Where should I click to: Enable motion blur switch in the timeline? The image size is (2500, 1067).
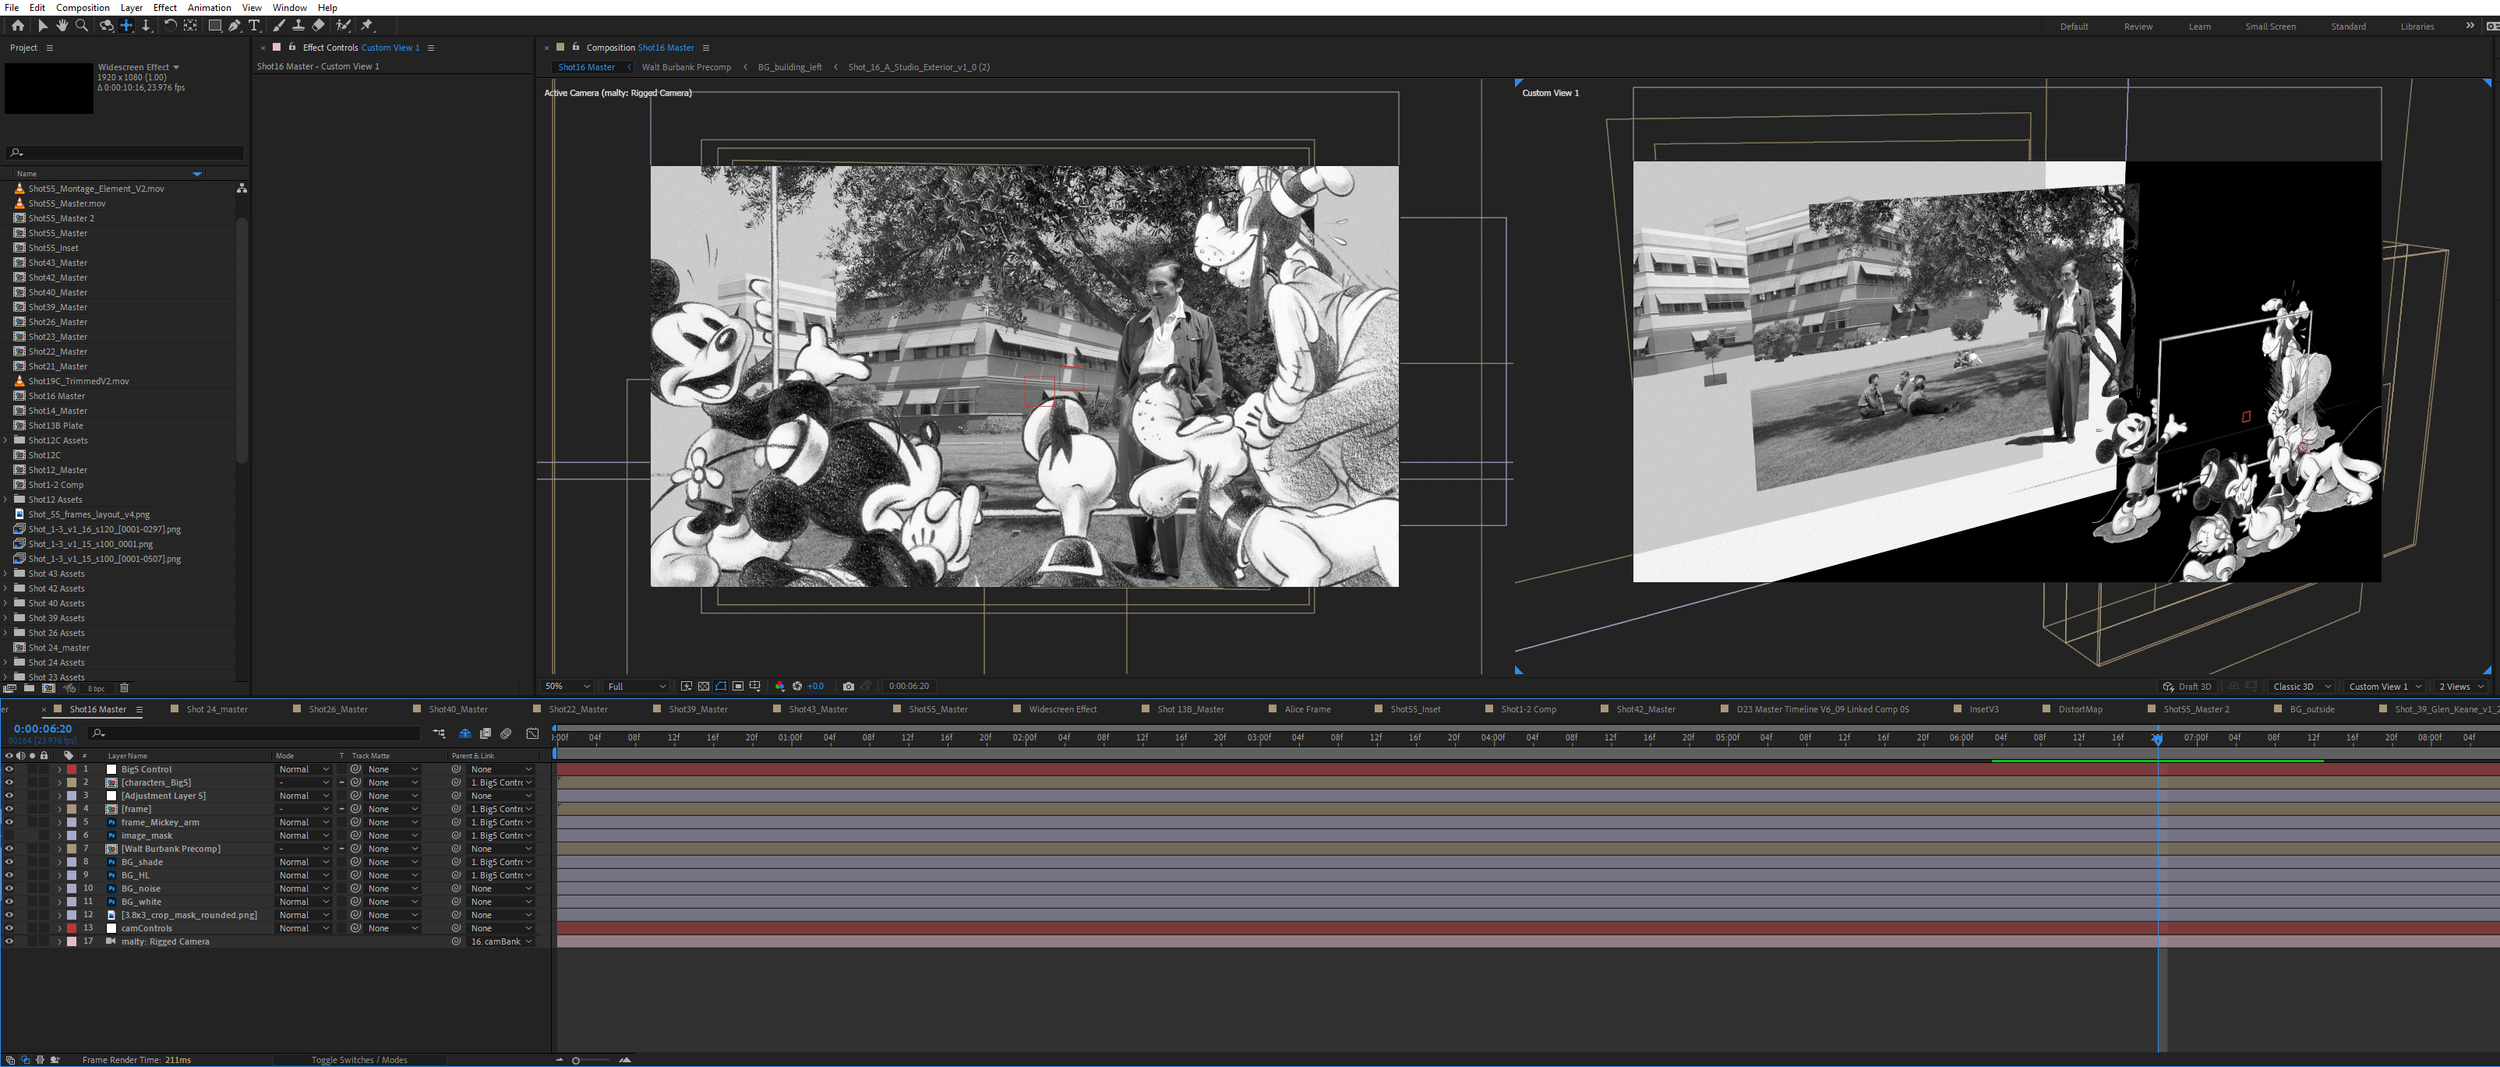506,734
